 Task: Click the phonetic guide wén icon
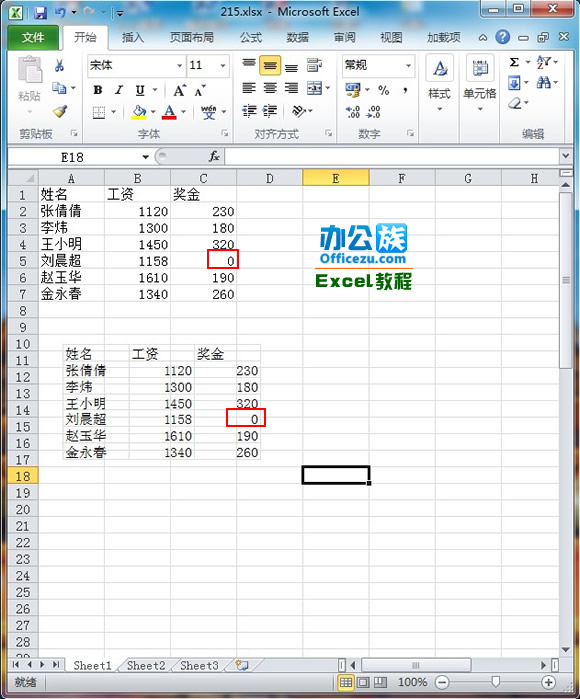pos(209,112)
